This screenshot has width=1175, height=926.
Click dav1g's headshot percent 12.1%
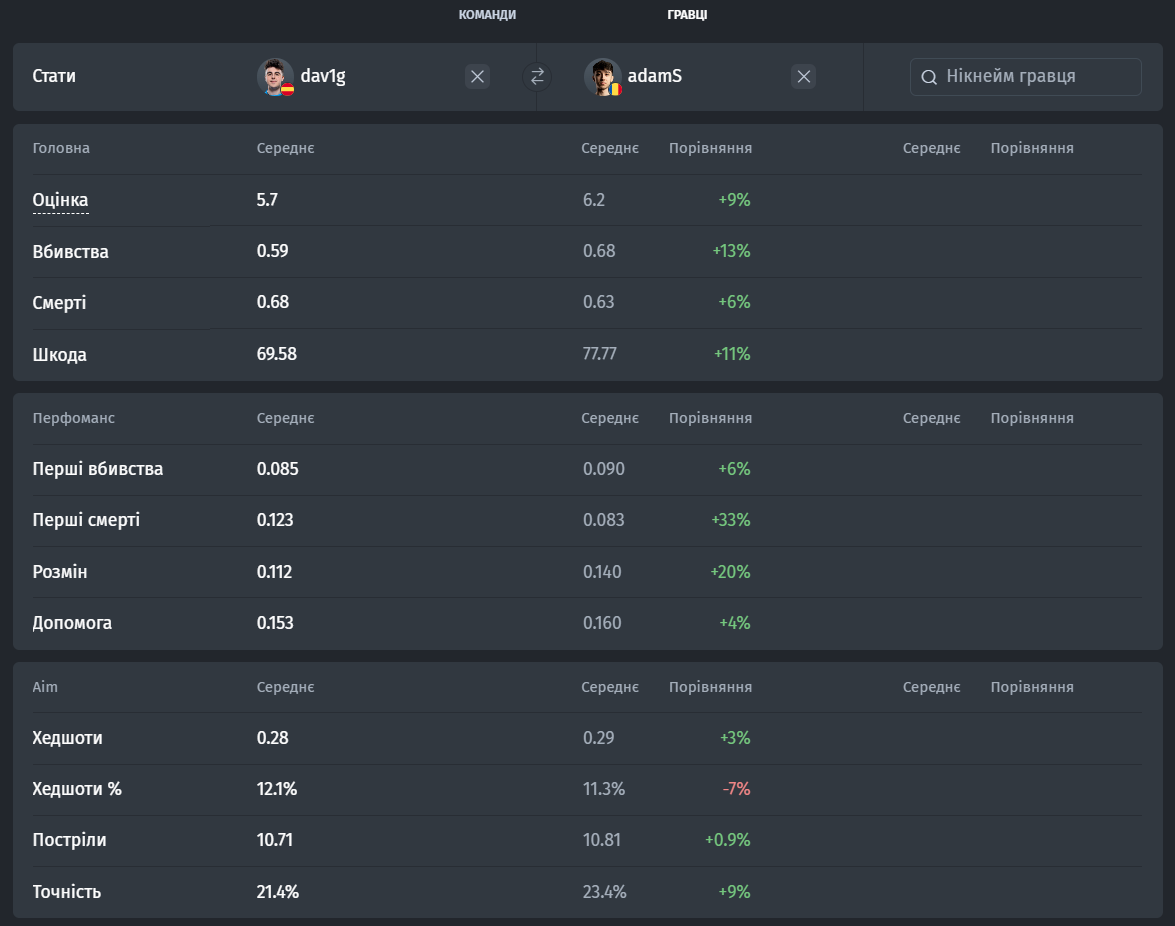(x=277, y=789)
